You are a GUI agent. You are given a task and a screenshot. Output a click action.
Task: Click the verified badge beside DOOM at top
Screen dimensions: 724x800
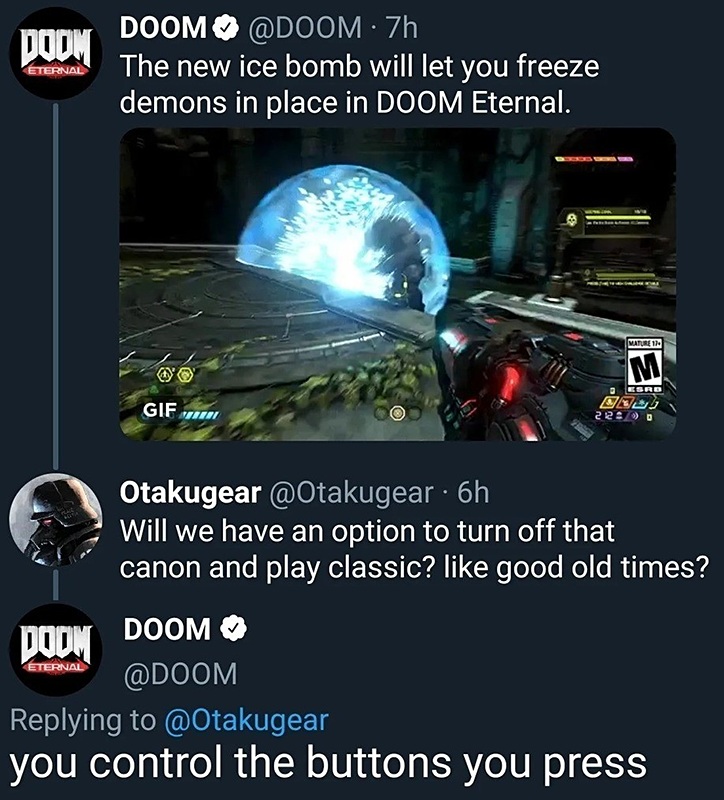pos(226,28)
